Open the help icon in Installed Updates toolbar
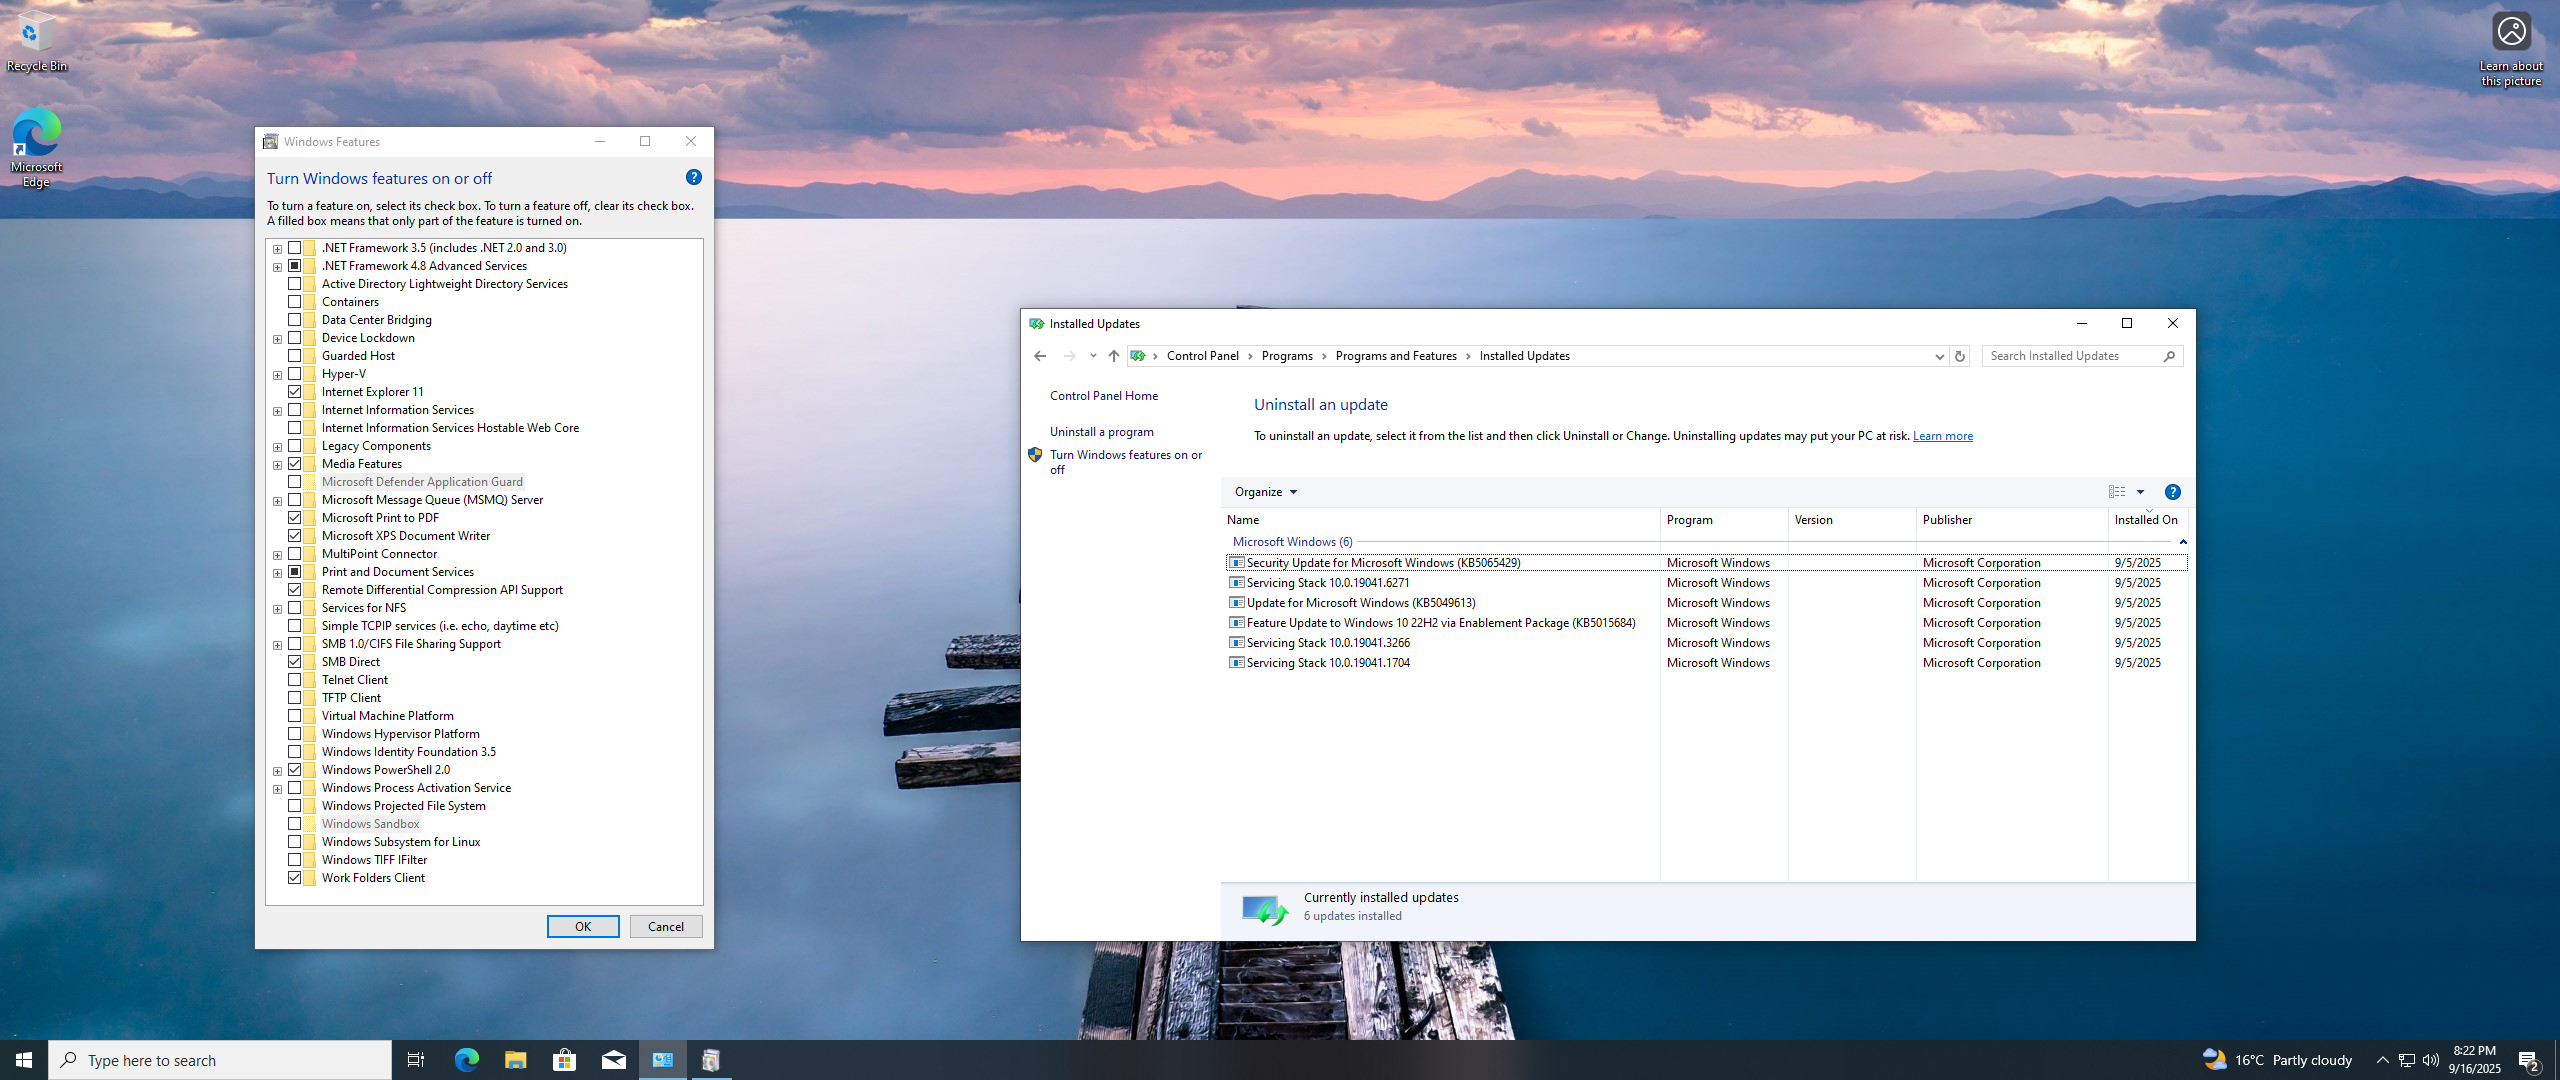 2172,492
